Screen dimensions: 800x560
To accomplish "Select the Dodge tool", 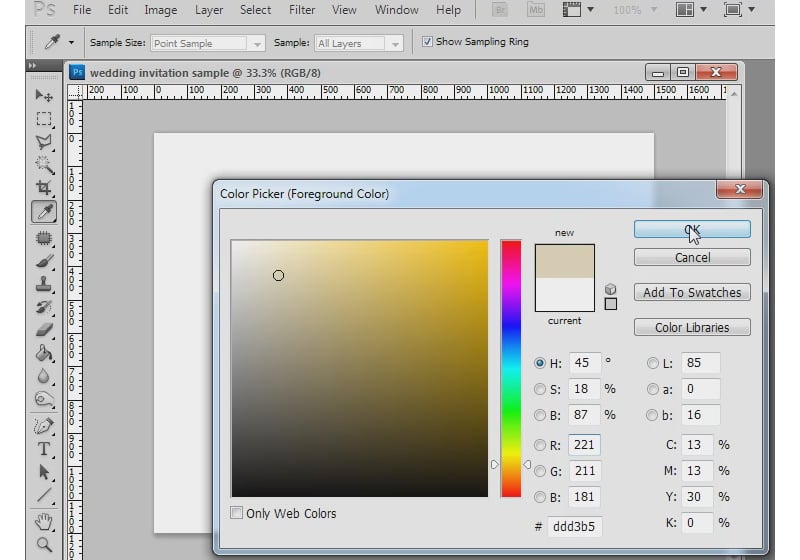I will (44, 399).
